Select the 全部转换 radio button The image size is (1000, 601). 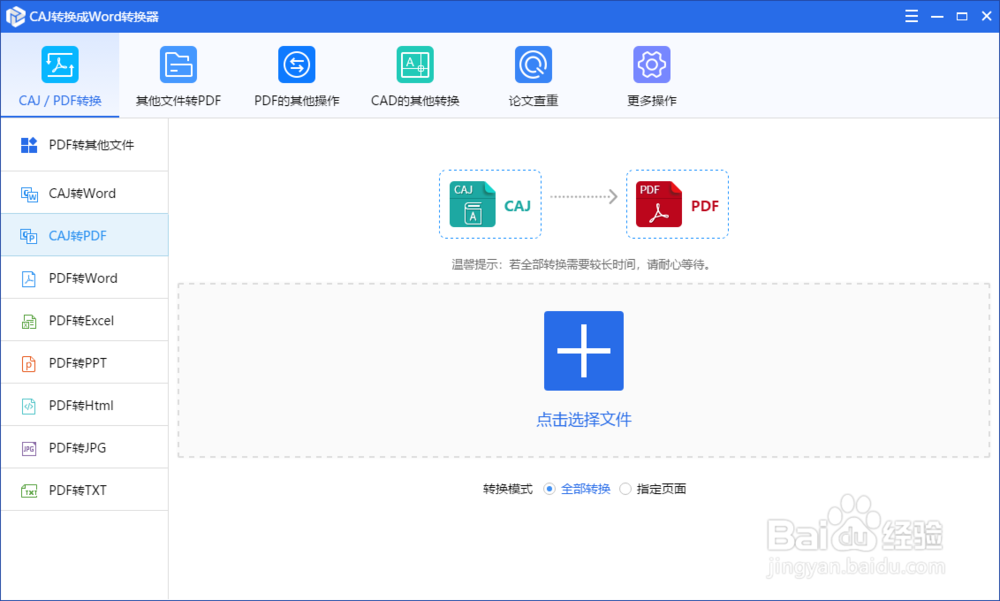pyautogui.click(x=548, y=488)
